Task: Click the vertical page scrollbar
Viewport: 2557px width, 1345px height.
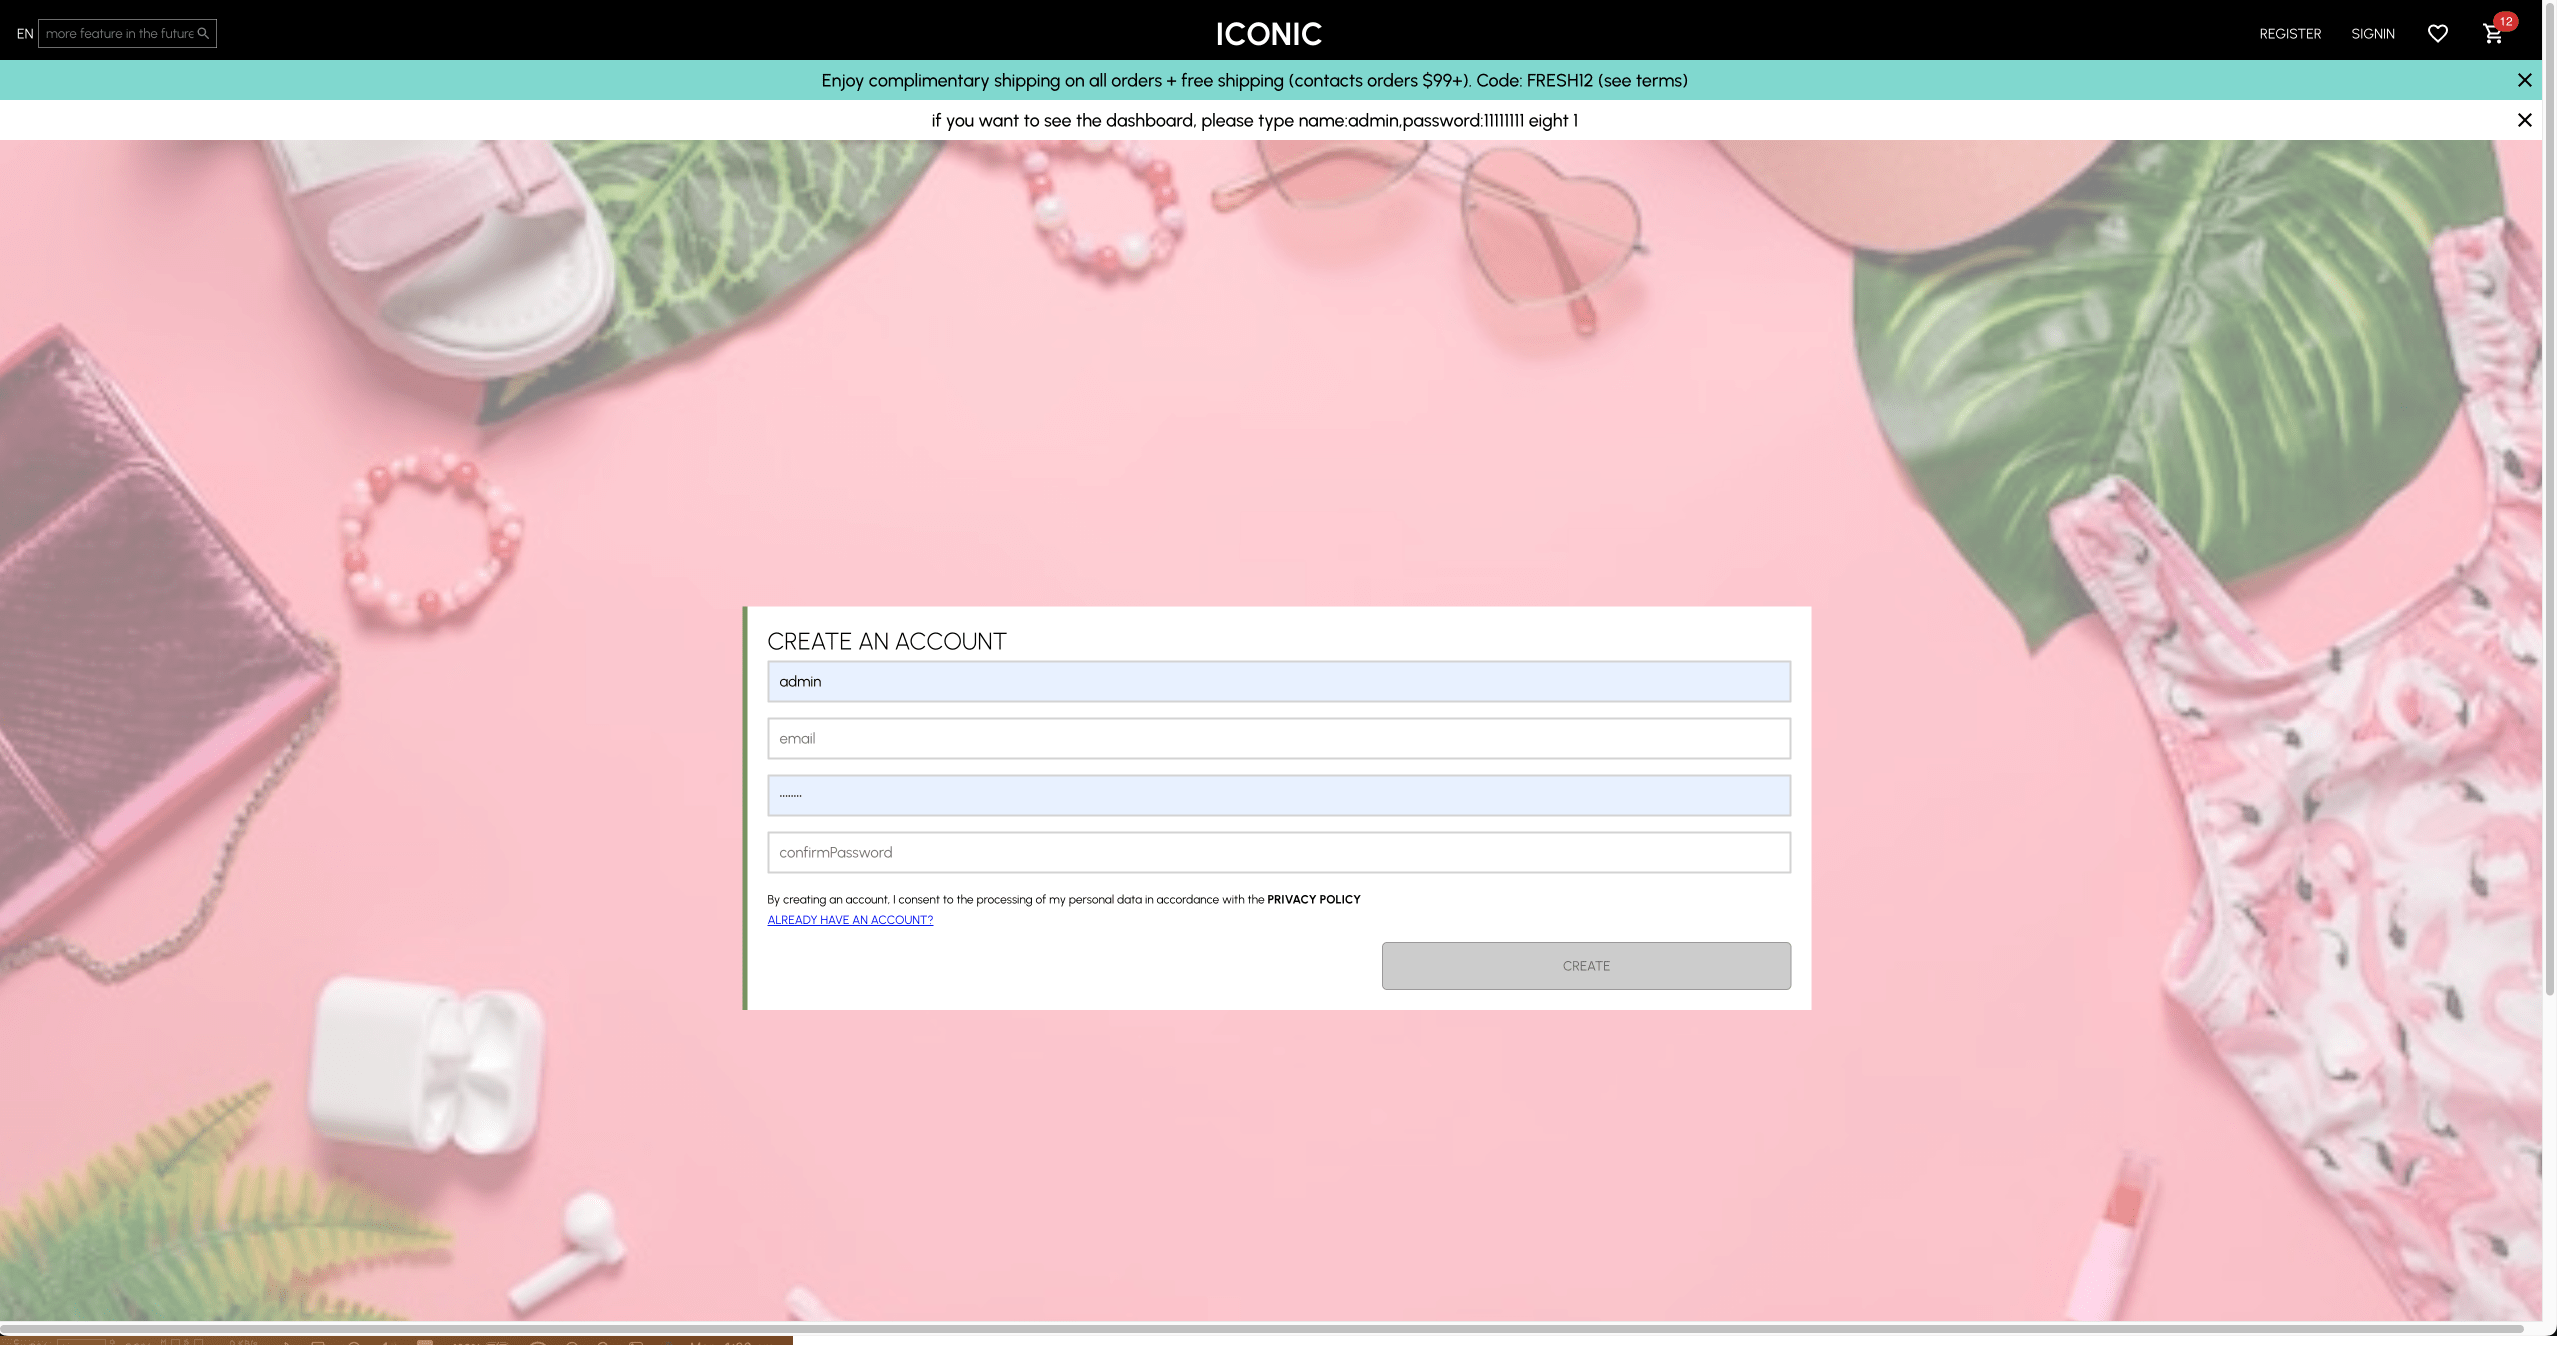Action: (2549, 500)
